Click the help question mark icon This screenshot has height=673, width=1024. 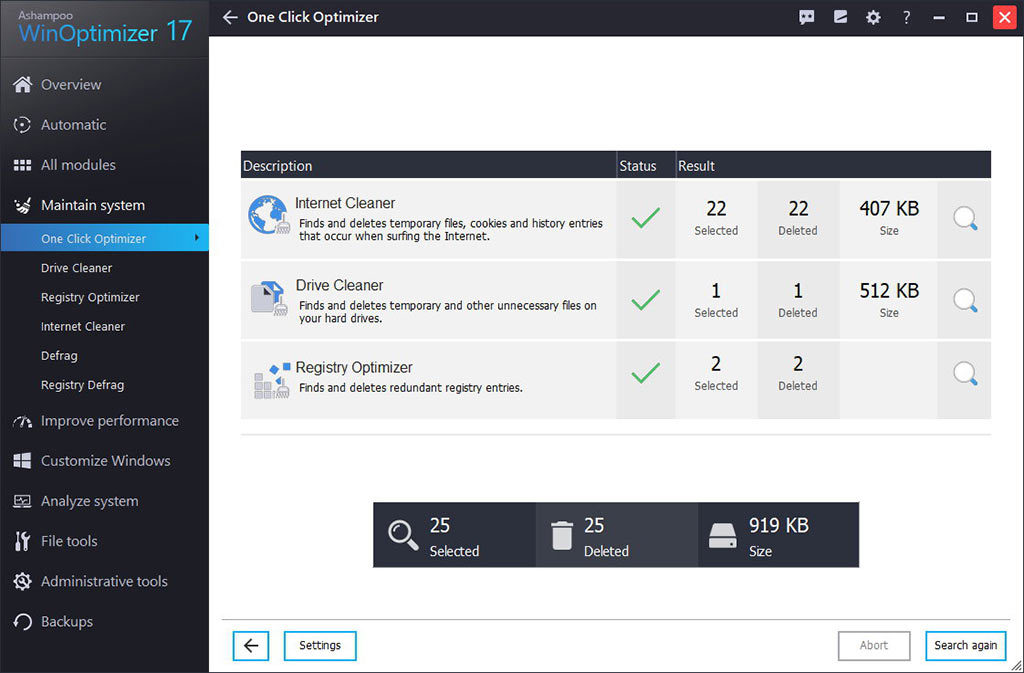(x=906, y=17)
